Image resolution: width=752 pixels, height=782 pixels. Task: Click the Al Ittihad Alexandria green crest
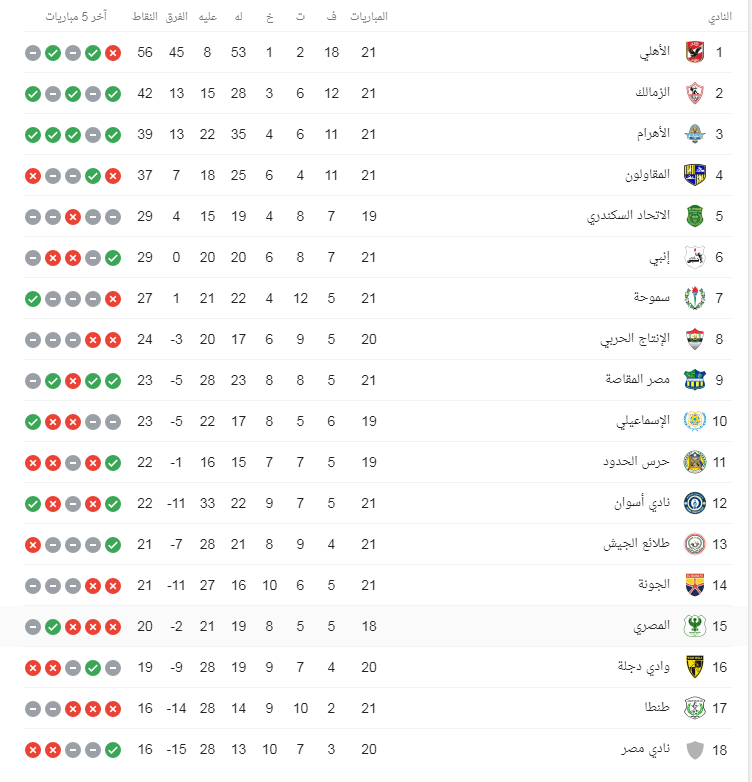(x=695, y=216)
